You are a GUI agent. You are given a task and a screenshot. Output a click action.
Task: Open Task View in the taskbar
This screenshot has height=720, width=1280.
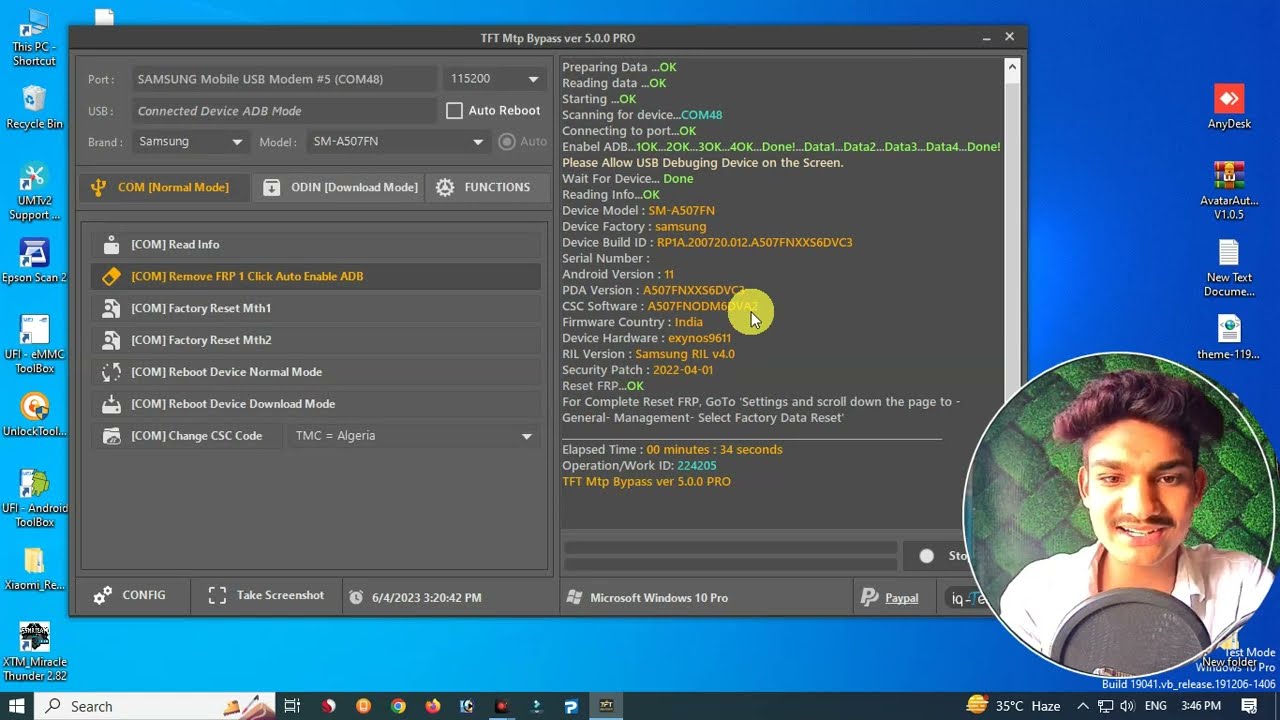(292, 706)
